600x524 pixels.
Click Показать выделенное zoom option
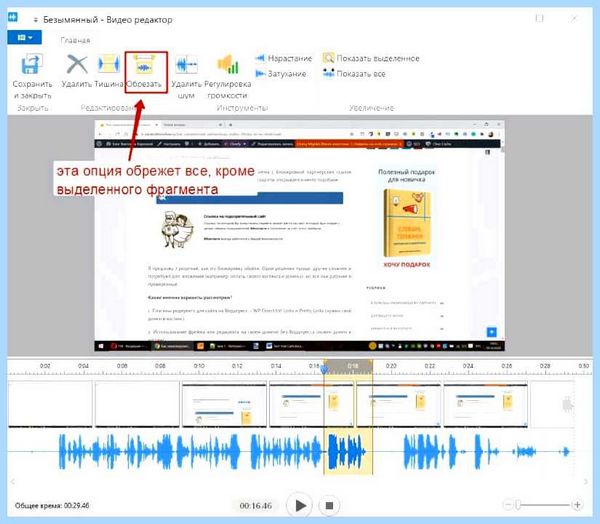click(371, 58)
